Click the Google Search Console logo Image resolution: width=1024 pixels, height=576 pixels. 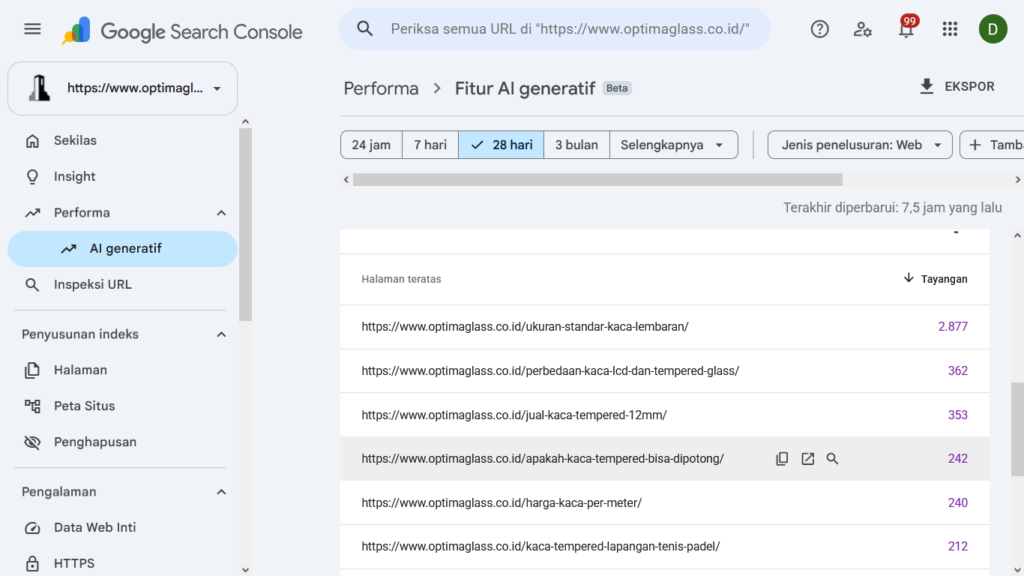click(182, 31)
